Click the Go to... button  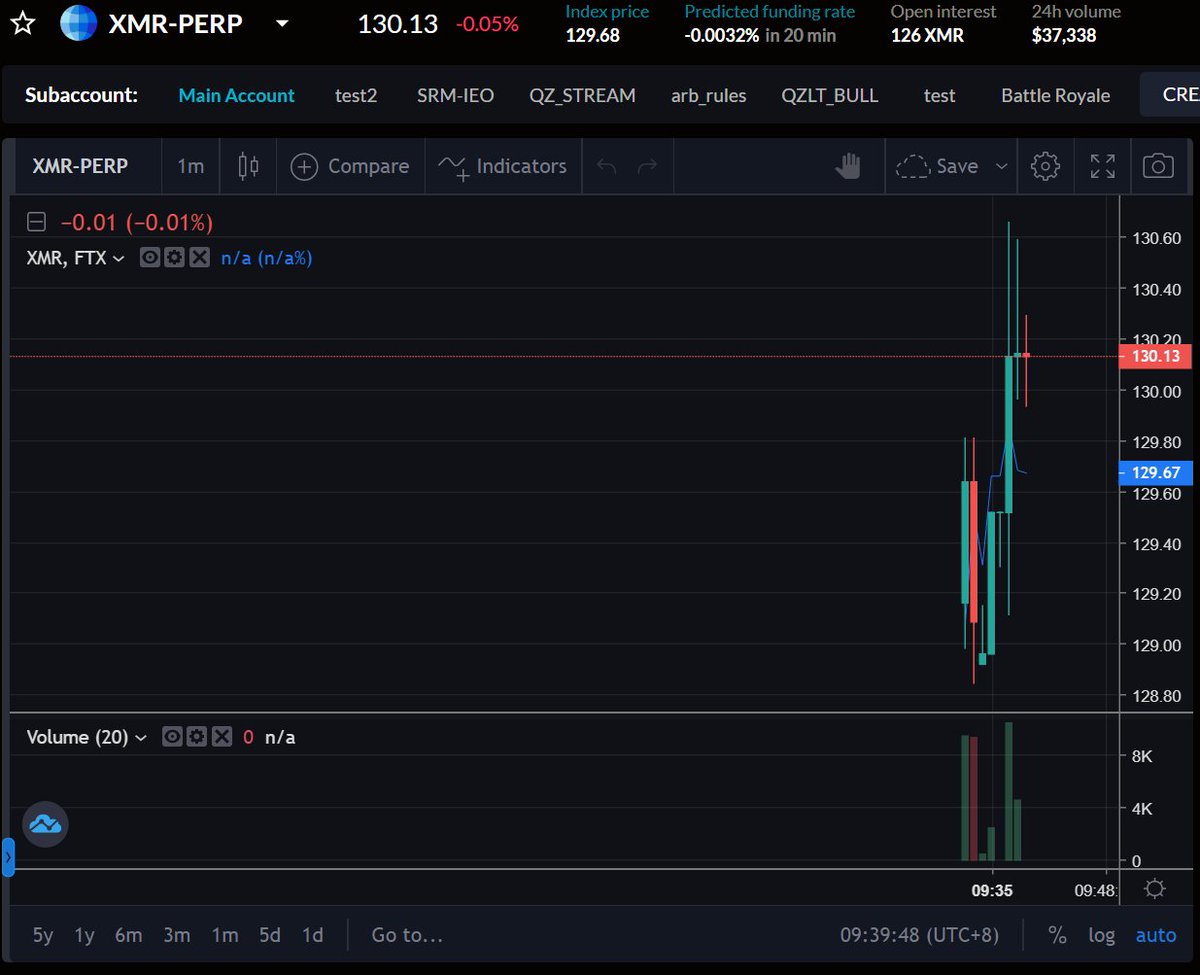coord(407,934)
